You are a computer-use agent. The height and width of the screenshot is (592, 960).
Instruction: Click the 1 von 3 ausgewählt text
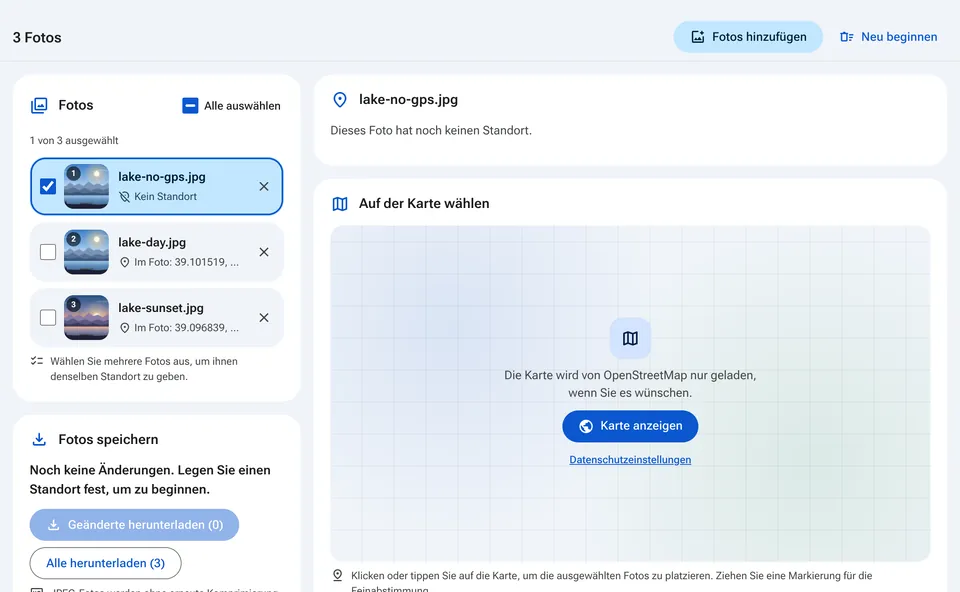pos(74,140)
